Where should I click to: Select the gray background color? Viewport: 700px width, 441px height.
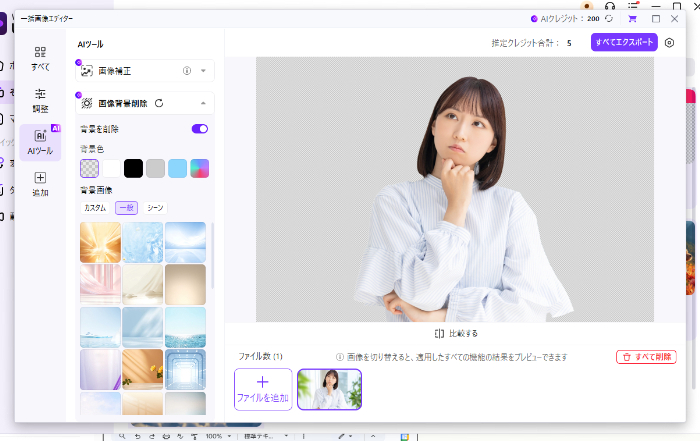click(x=155, y=169)
